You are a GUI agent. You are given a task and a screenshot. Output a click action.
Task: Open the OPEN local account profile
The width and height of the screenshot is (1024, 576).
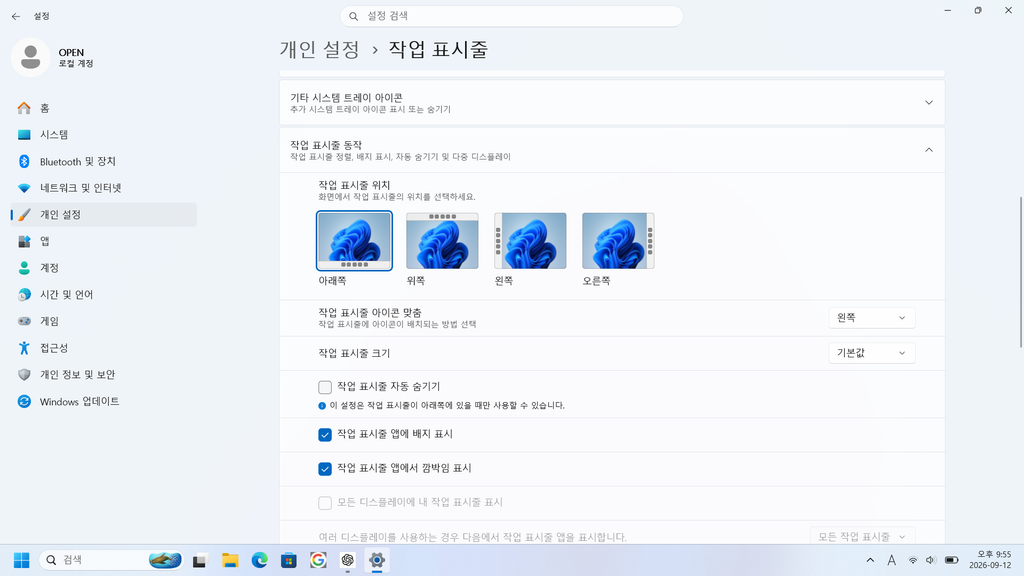click(55, 57)
